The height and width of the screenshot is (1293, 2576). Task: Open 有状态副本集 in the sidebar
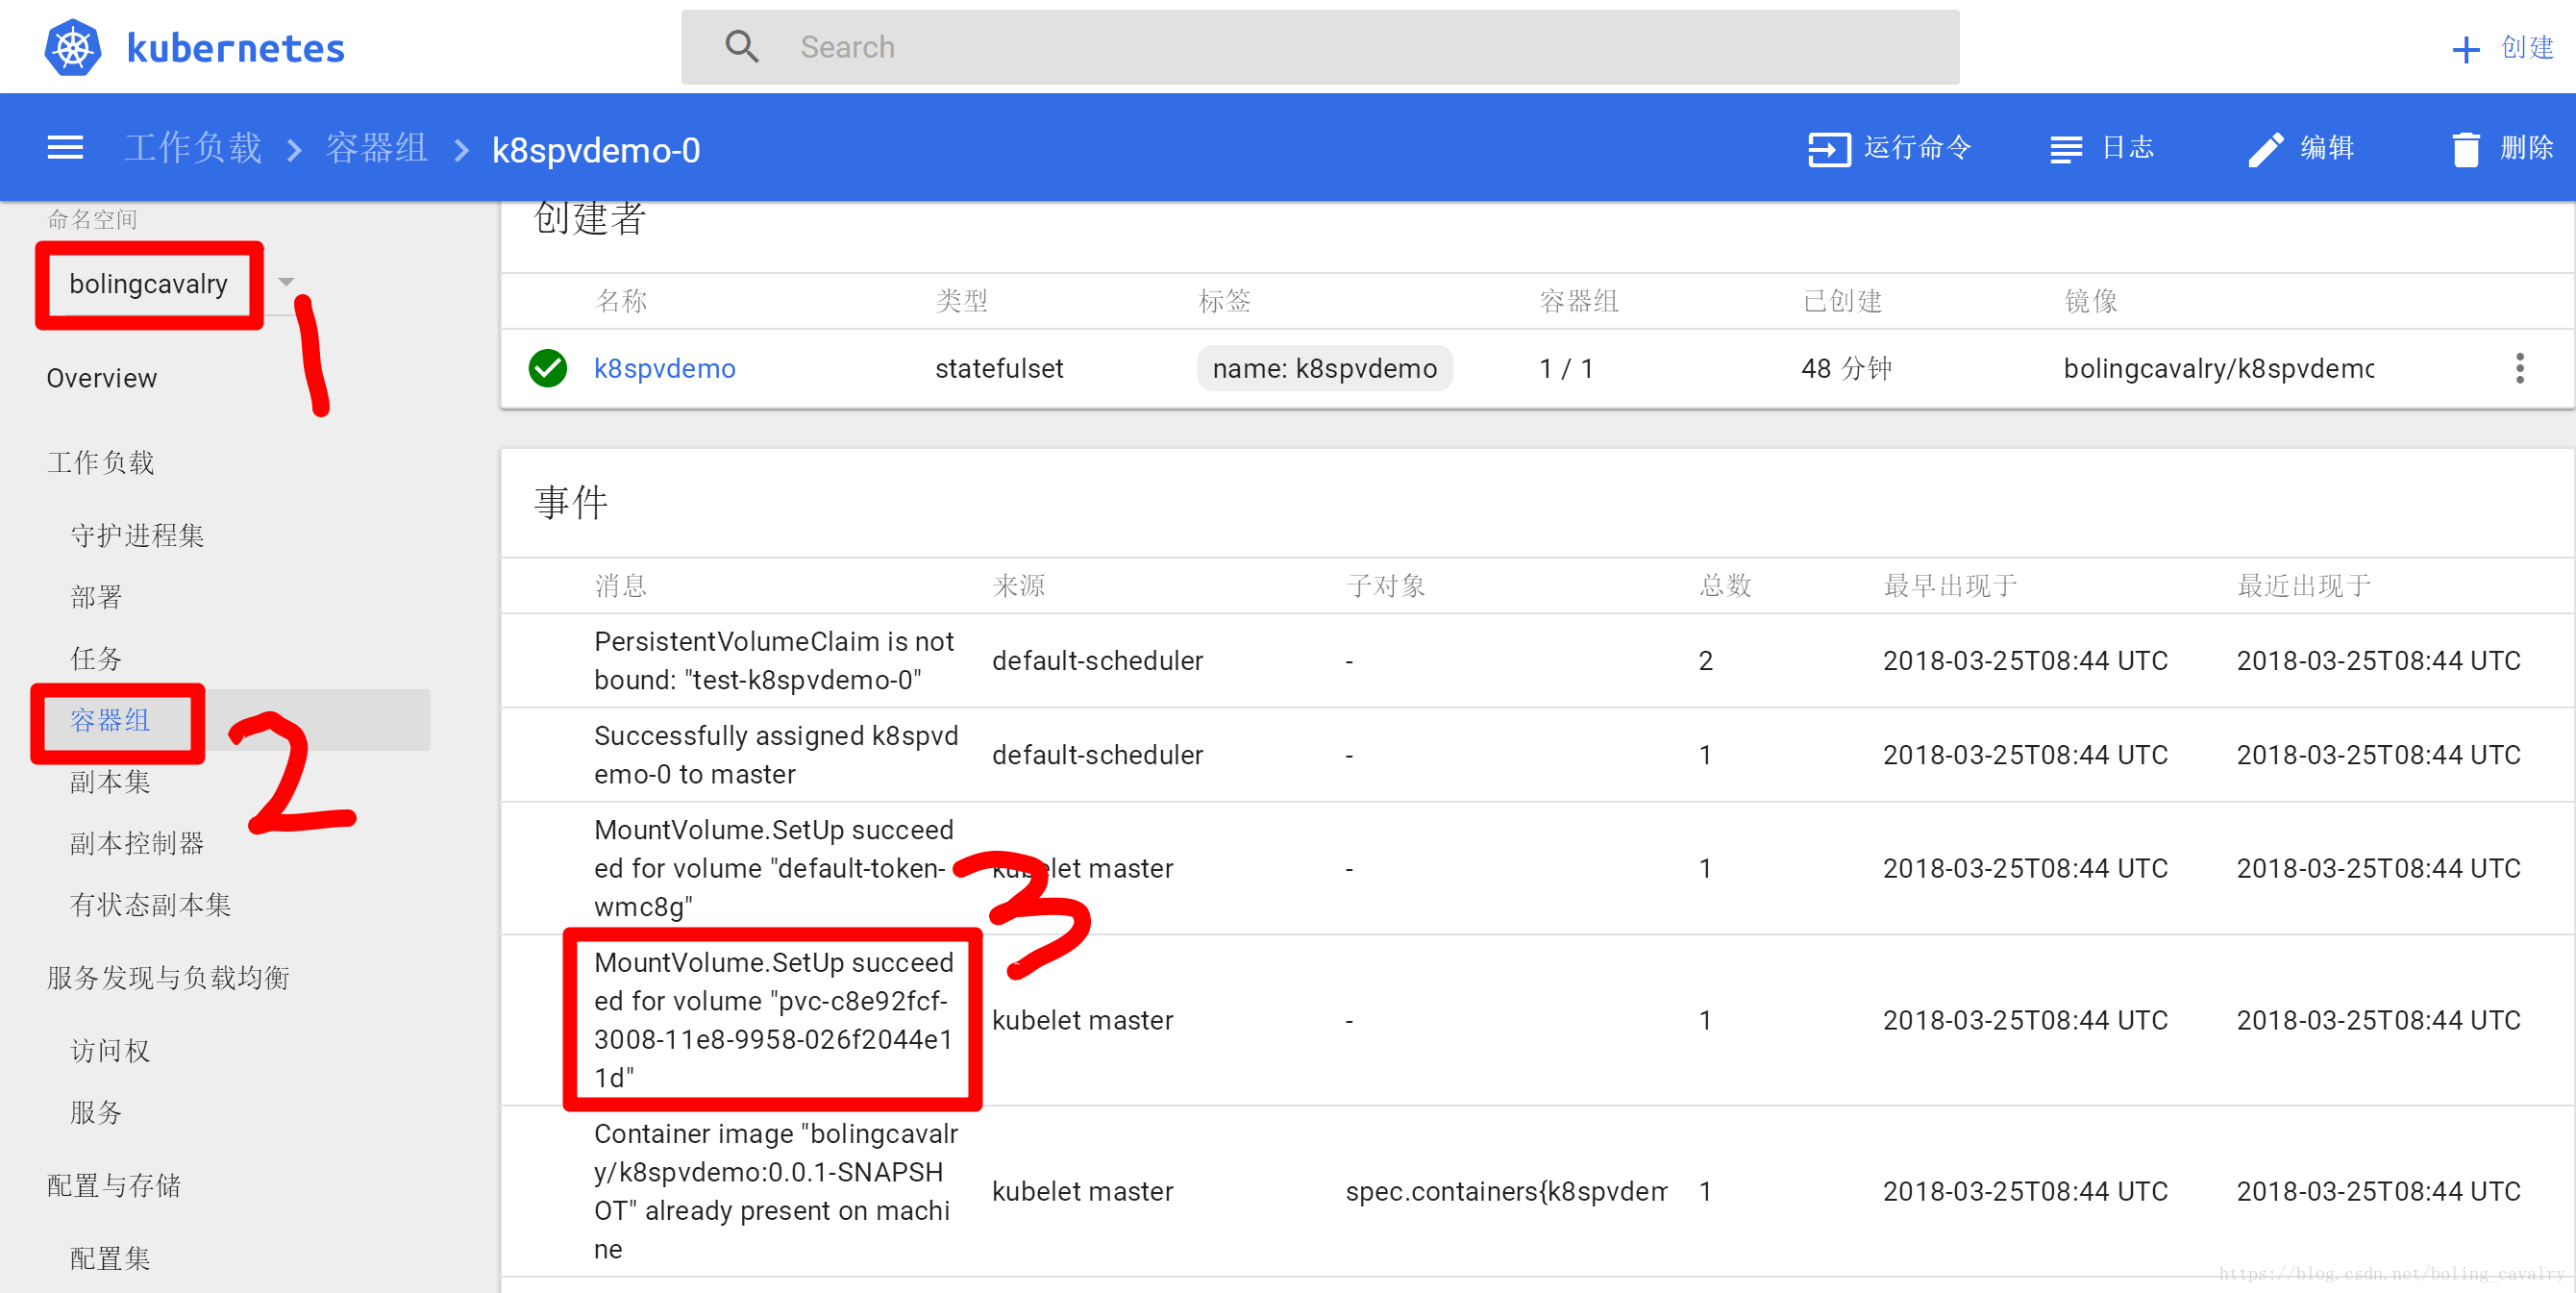point(150,905)
